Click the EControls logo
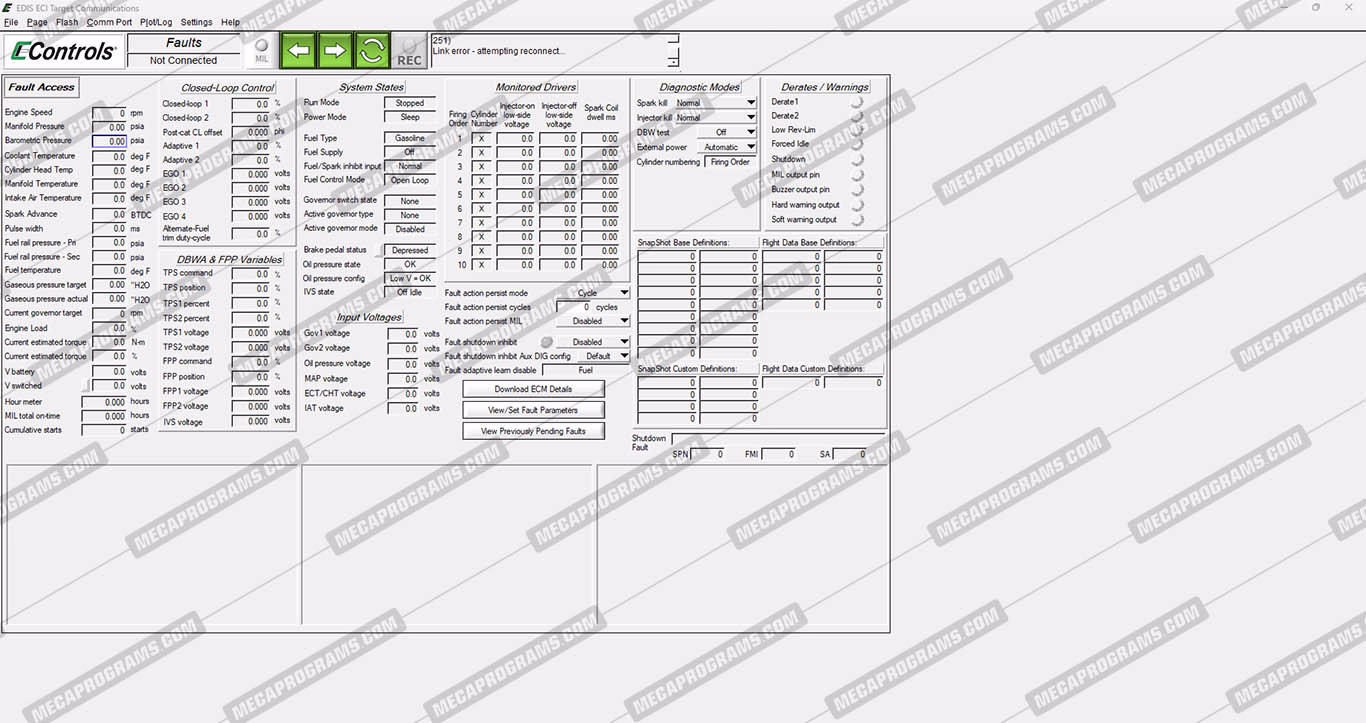This screenshot has width=1366, height=723. pos(61,50)
